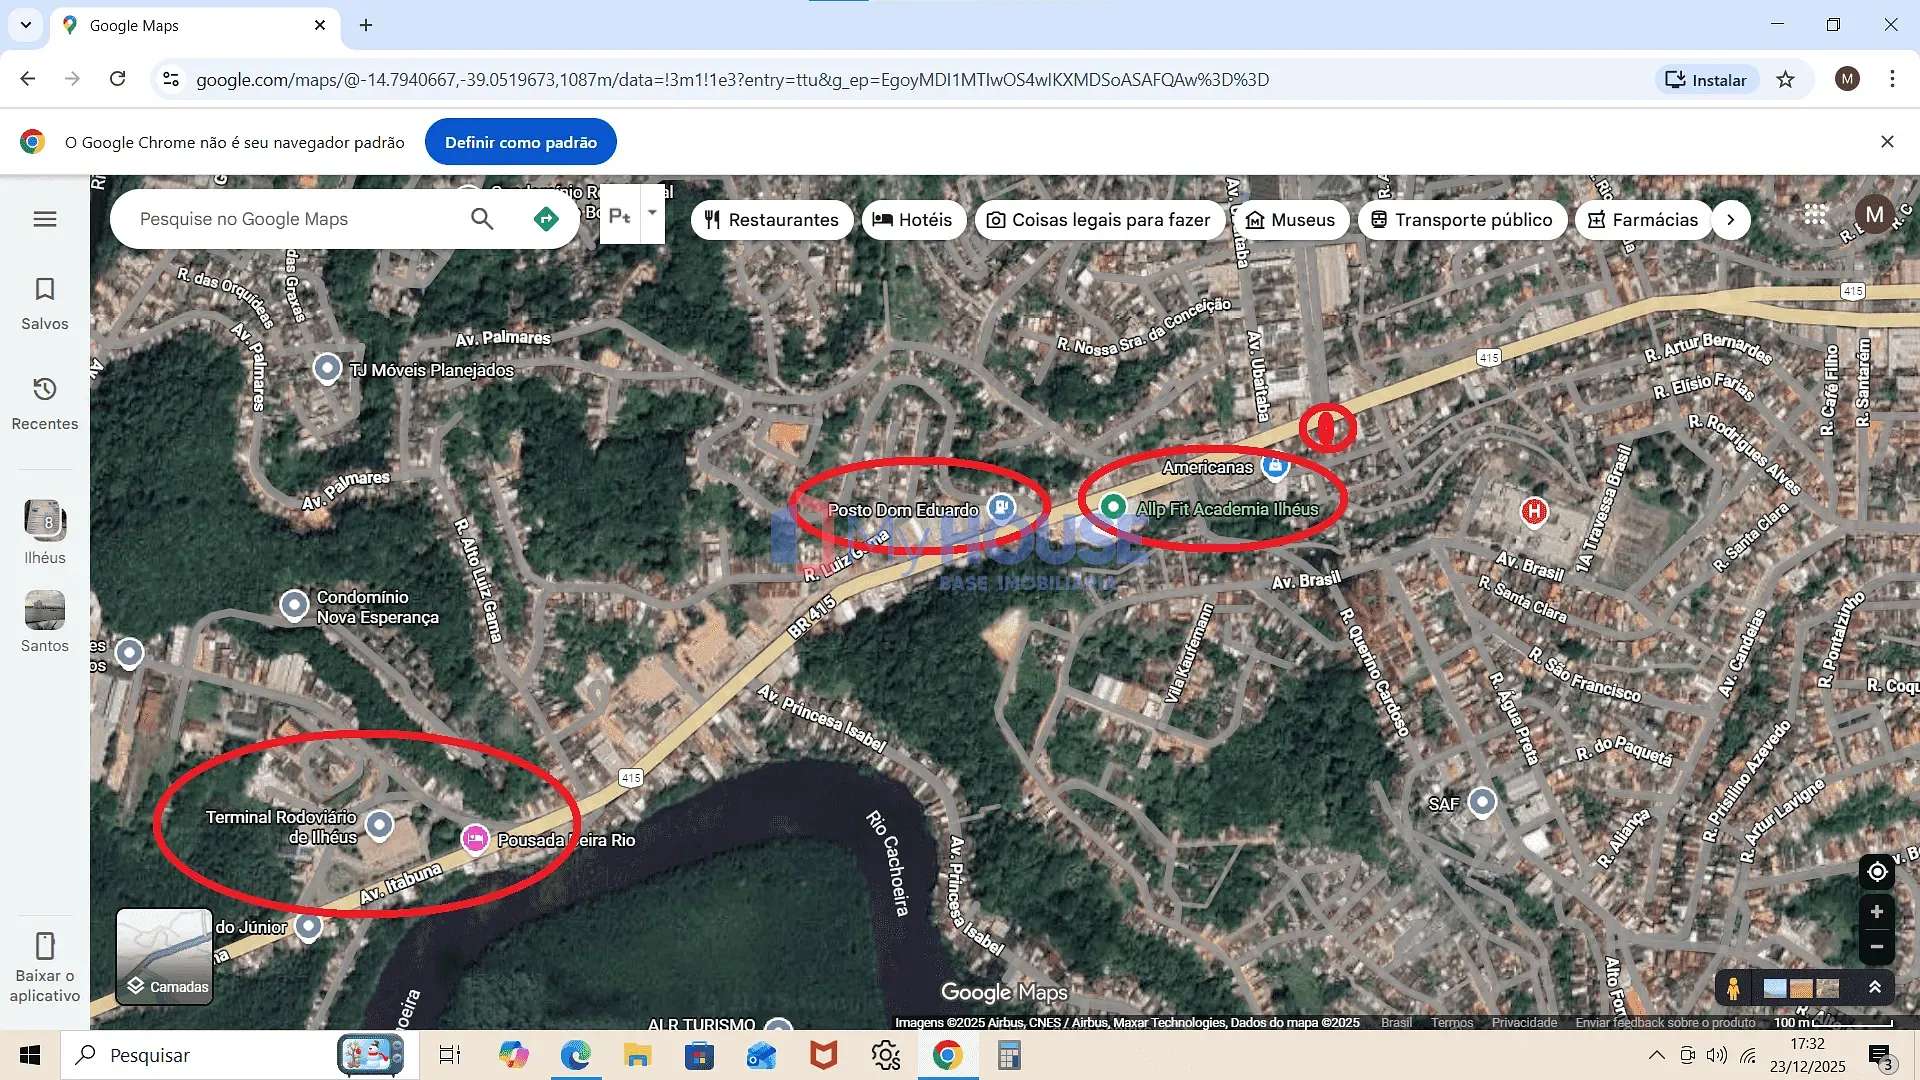The width and height of the screenshot is (1920, 1080).
Task: Click the search magnifier in Maps
Action: coord(482,219)
